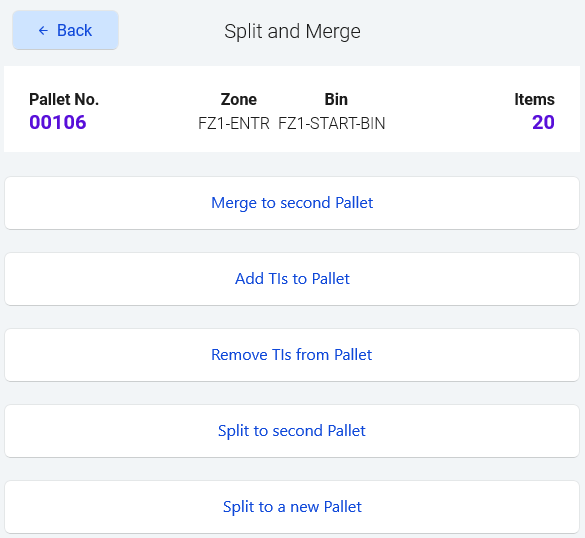Click the Items label

[534, 99]
